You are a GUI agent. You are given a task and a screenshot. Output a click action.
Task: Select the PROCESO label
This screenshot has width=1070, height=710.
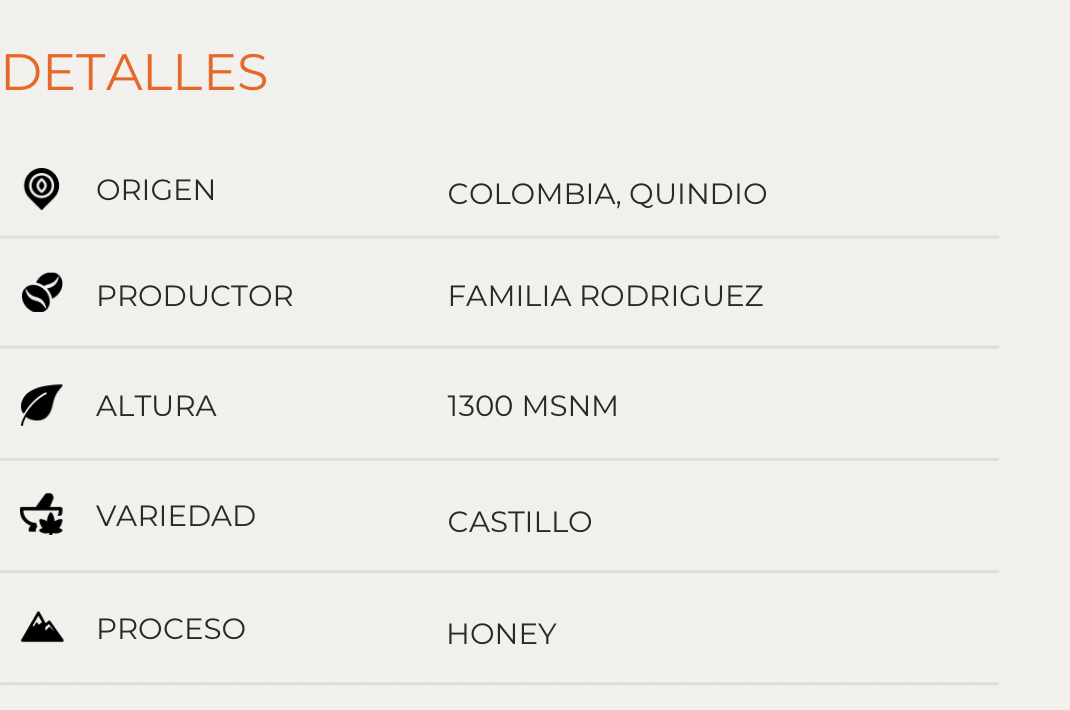pyautogui.click(x=171, y=629)
